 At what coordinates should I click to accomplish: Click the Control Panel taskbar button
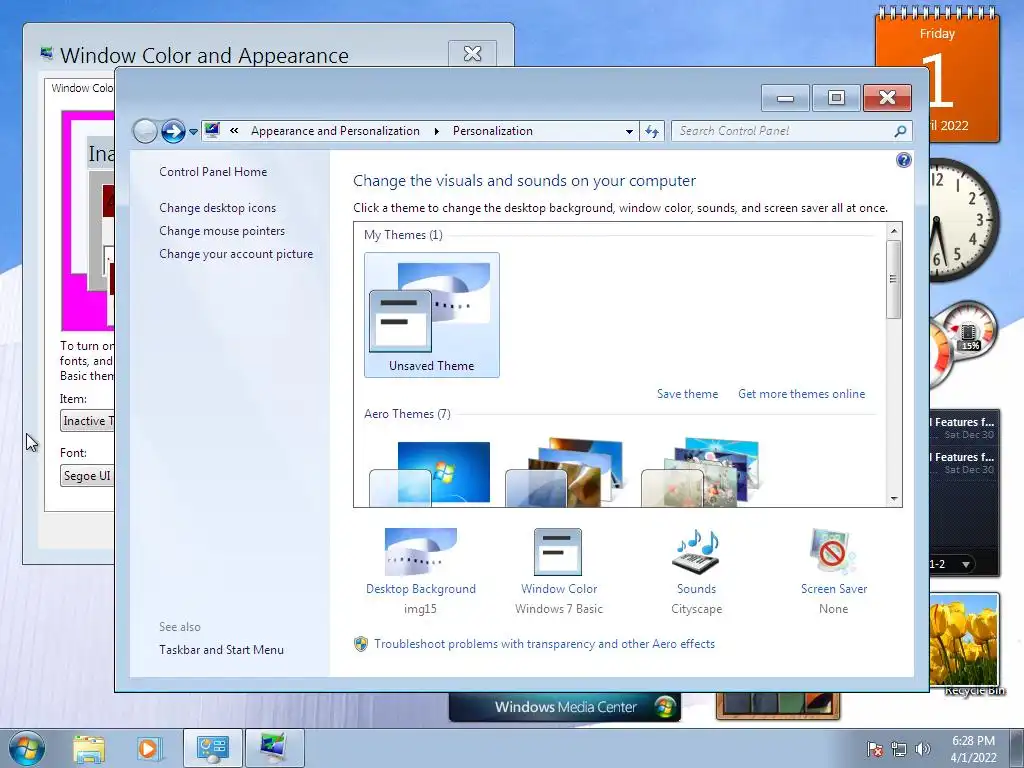(x=212, y=748)
